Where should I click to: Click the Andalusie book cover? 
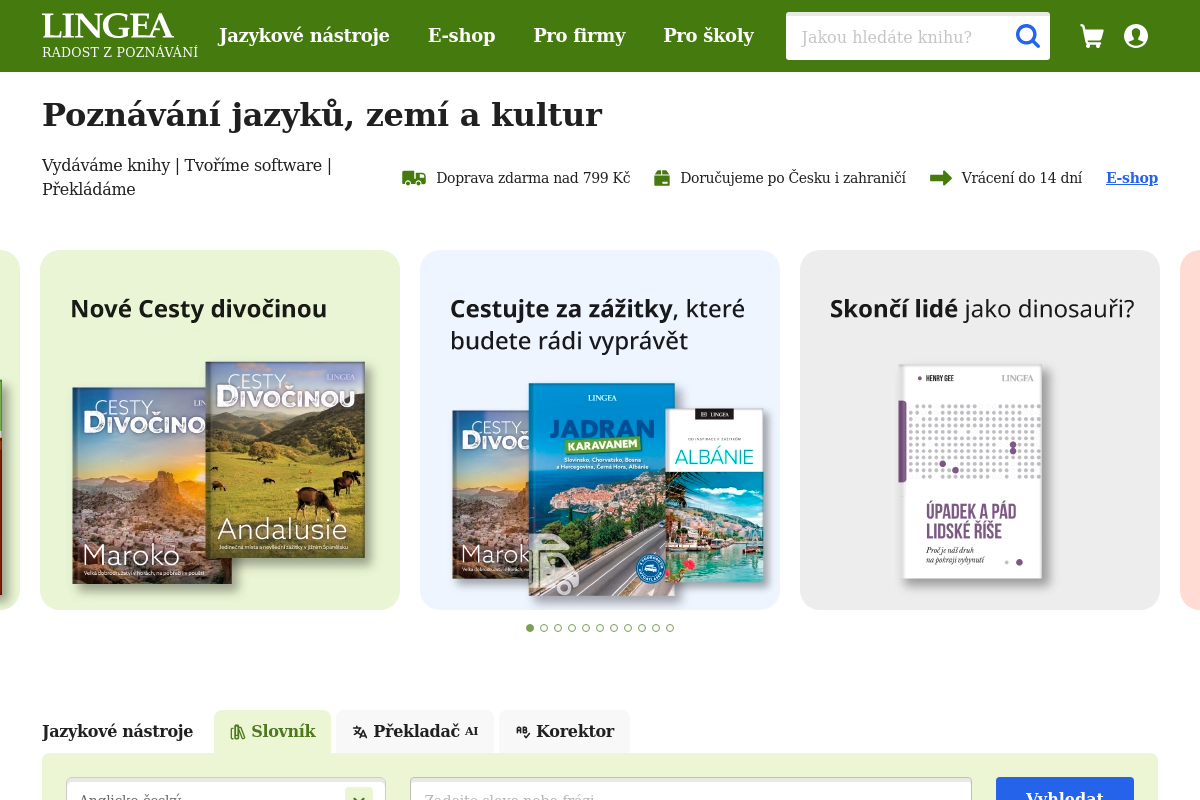pyautogui.click(x=285, y=459)
